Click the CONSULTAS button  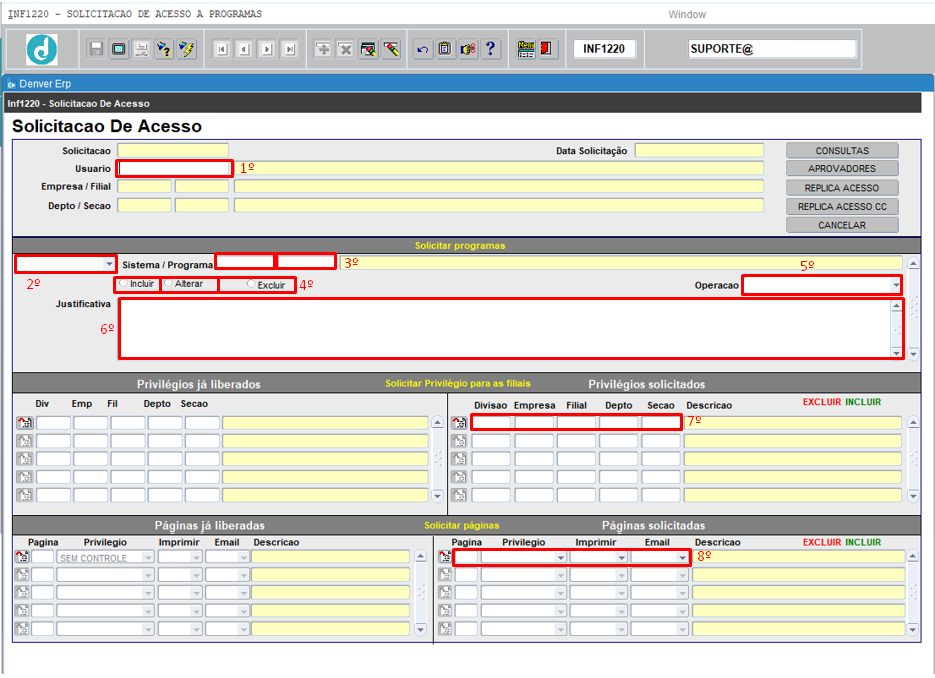[842, 151]
